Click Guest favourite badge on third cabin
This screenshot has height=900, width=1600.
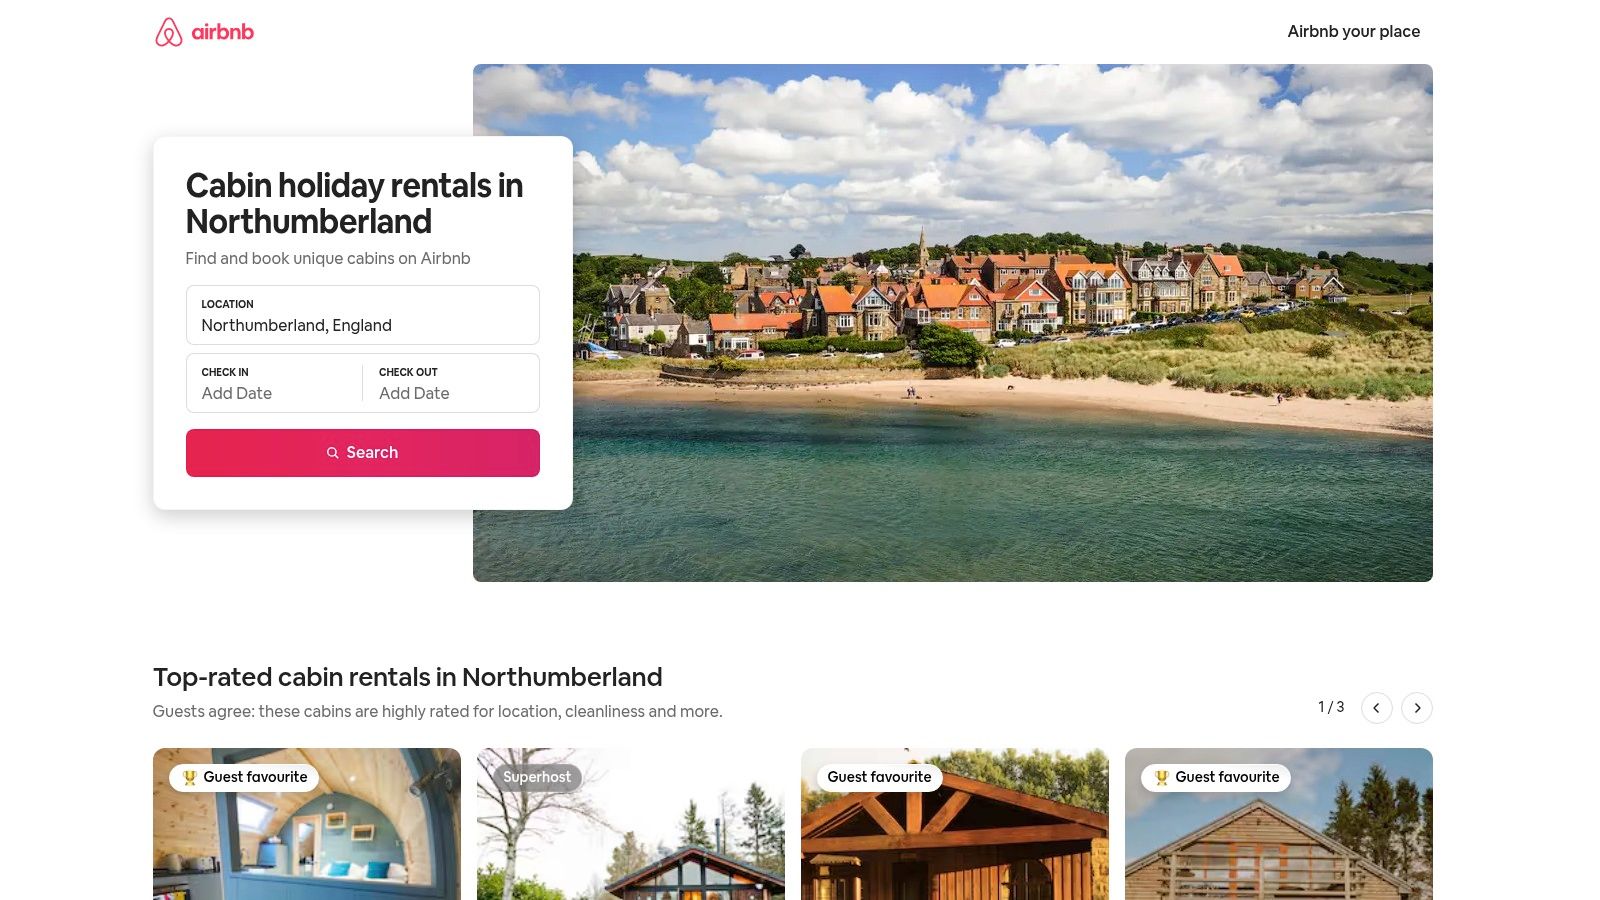coord(879,777)
